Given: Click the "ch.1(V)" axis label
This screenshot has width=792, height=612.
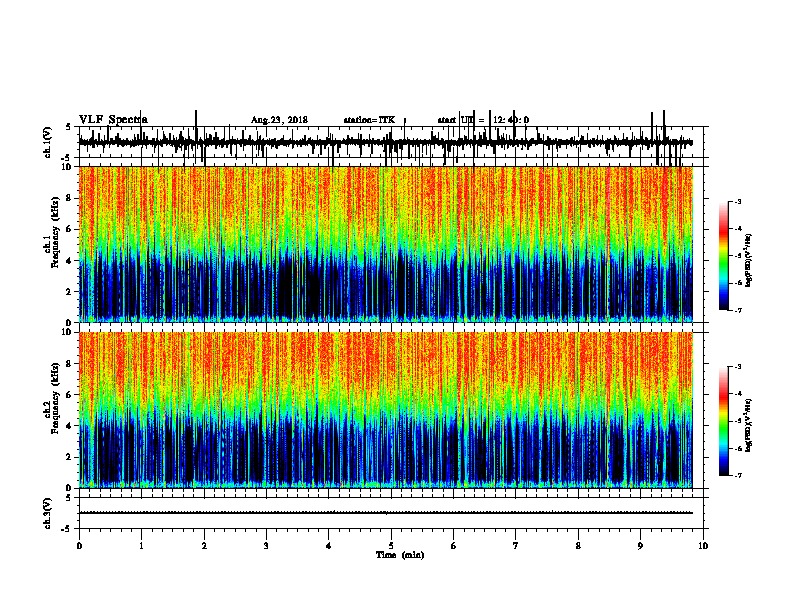Looking at the screenshot, I should pyautogui.click(x=48, y=142).
